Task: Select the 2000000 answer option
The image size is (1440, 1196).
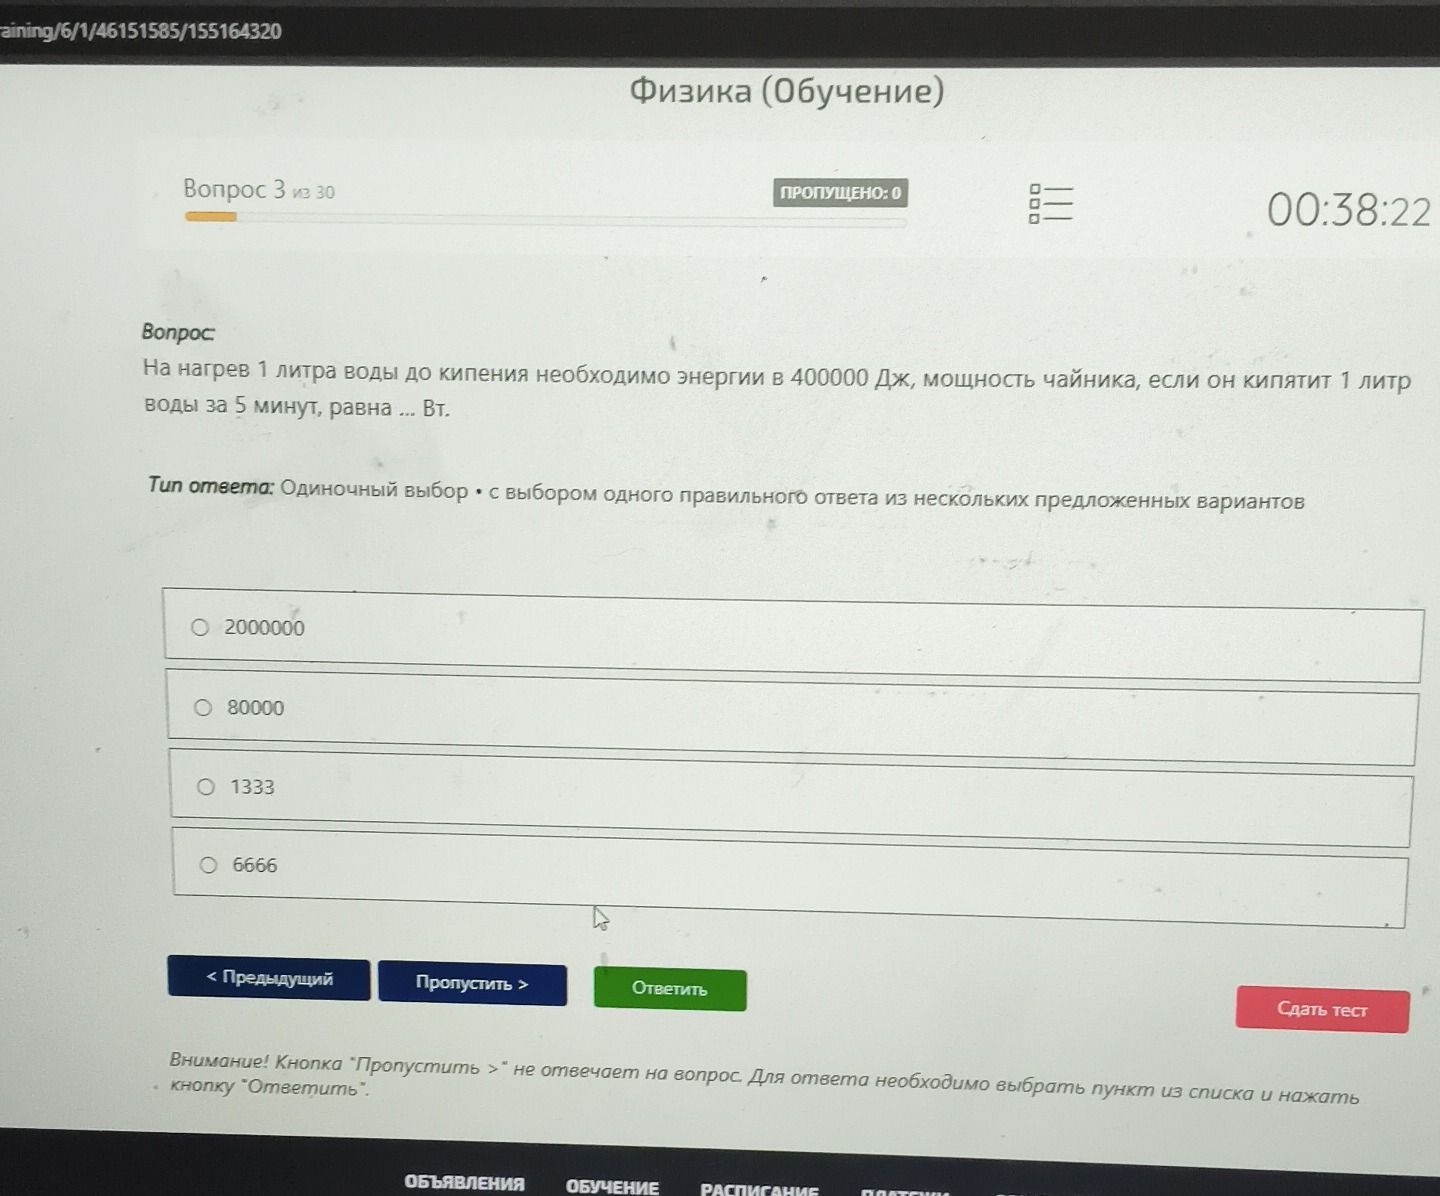Action: coord(200,627)
